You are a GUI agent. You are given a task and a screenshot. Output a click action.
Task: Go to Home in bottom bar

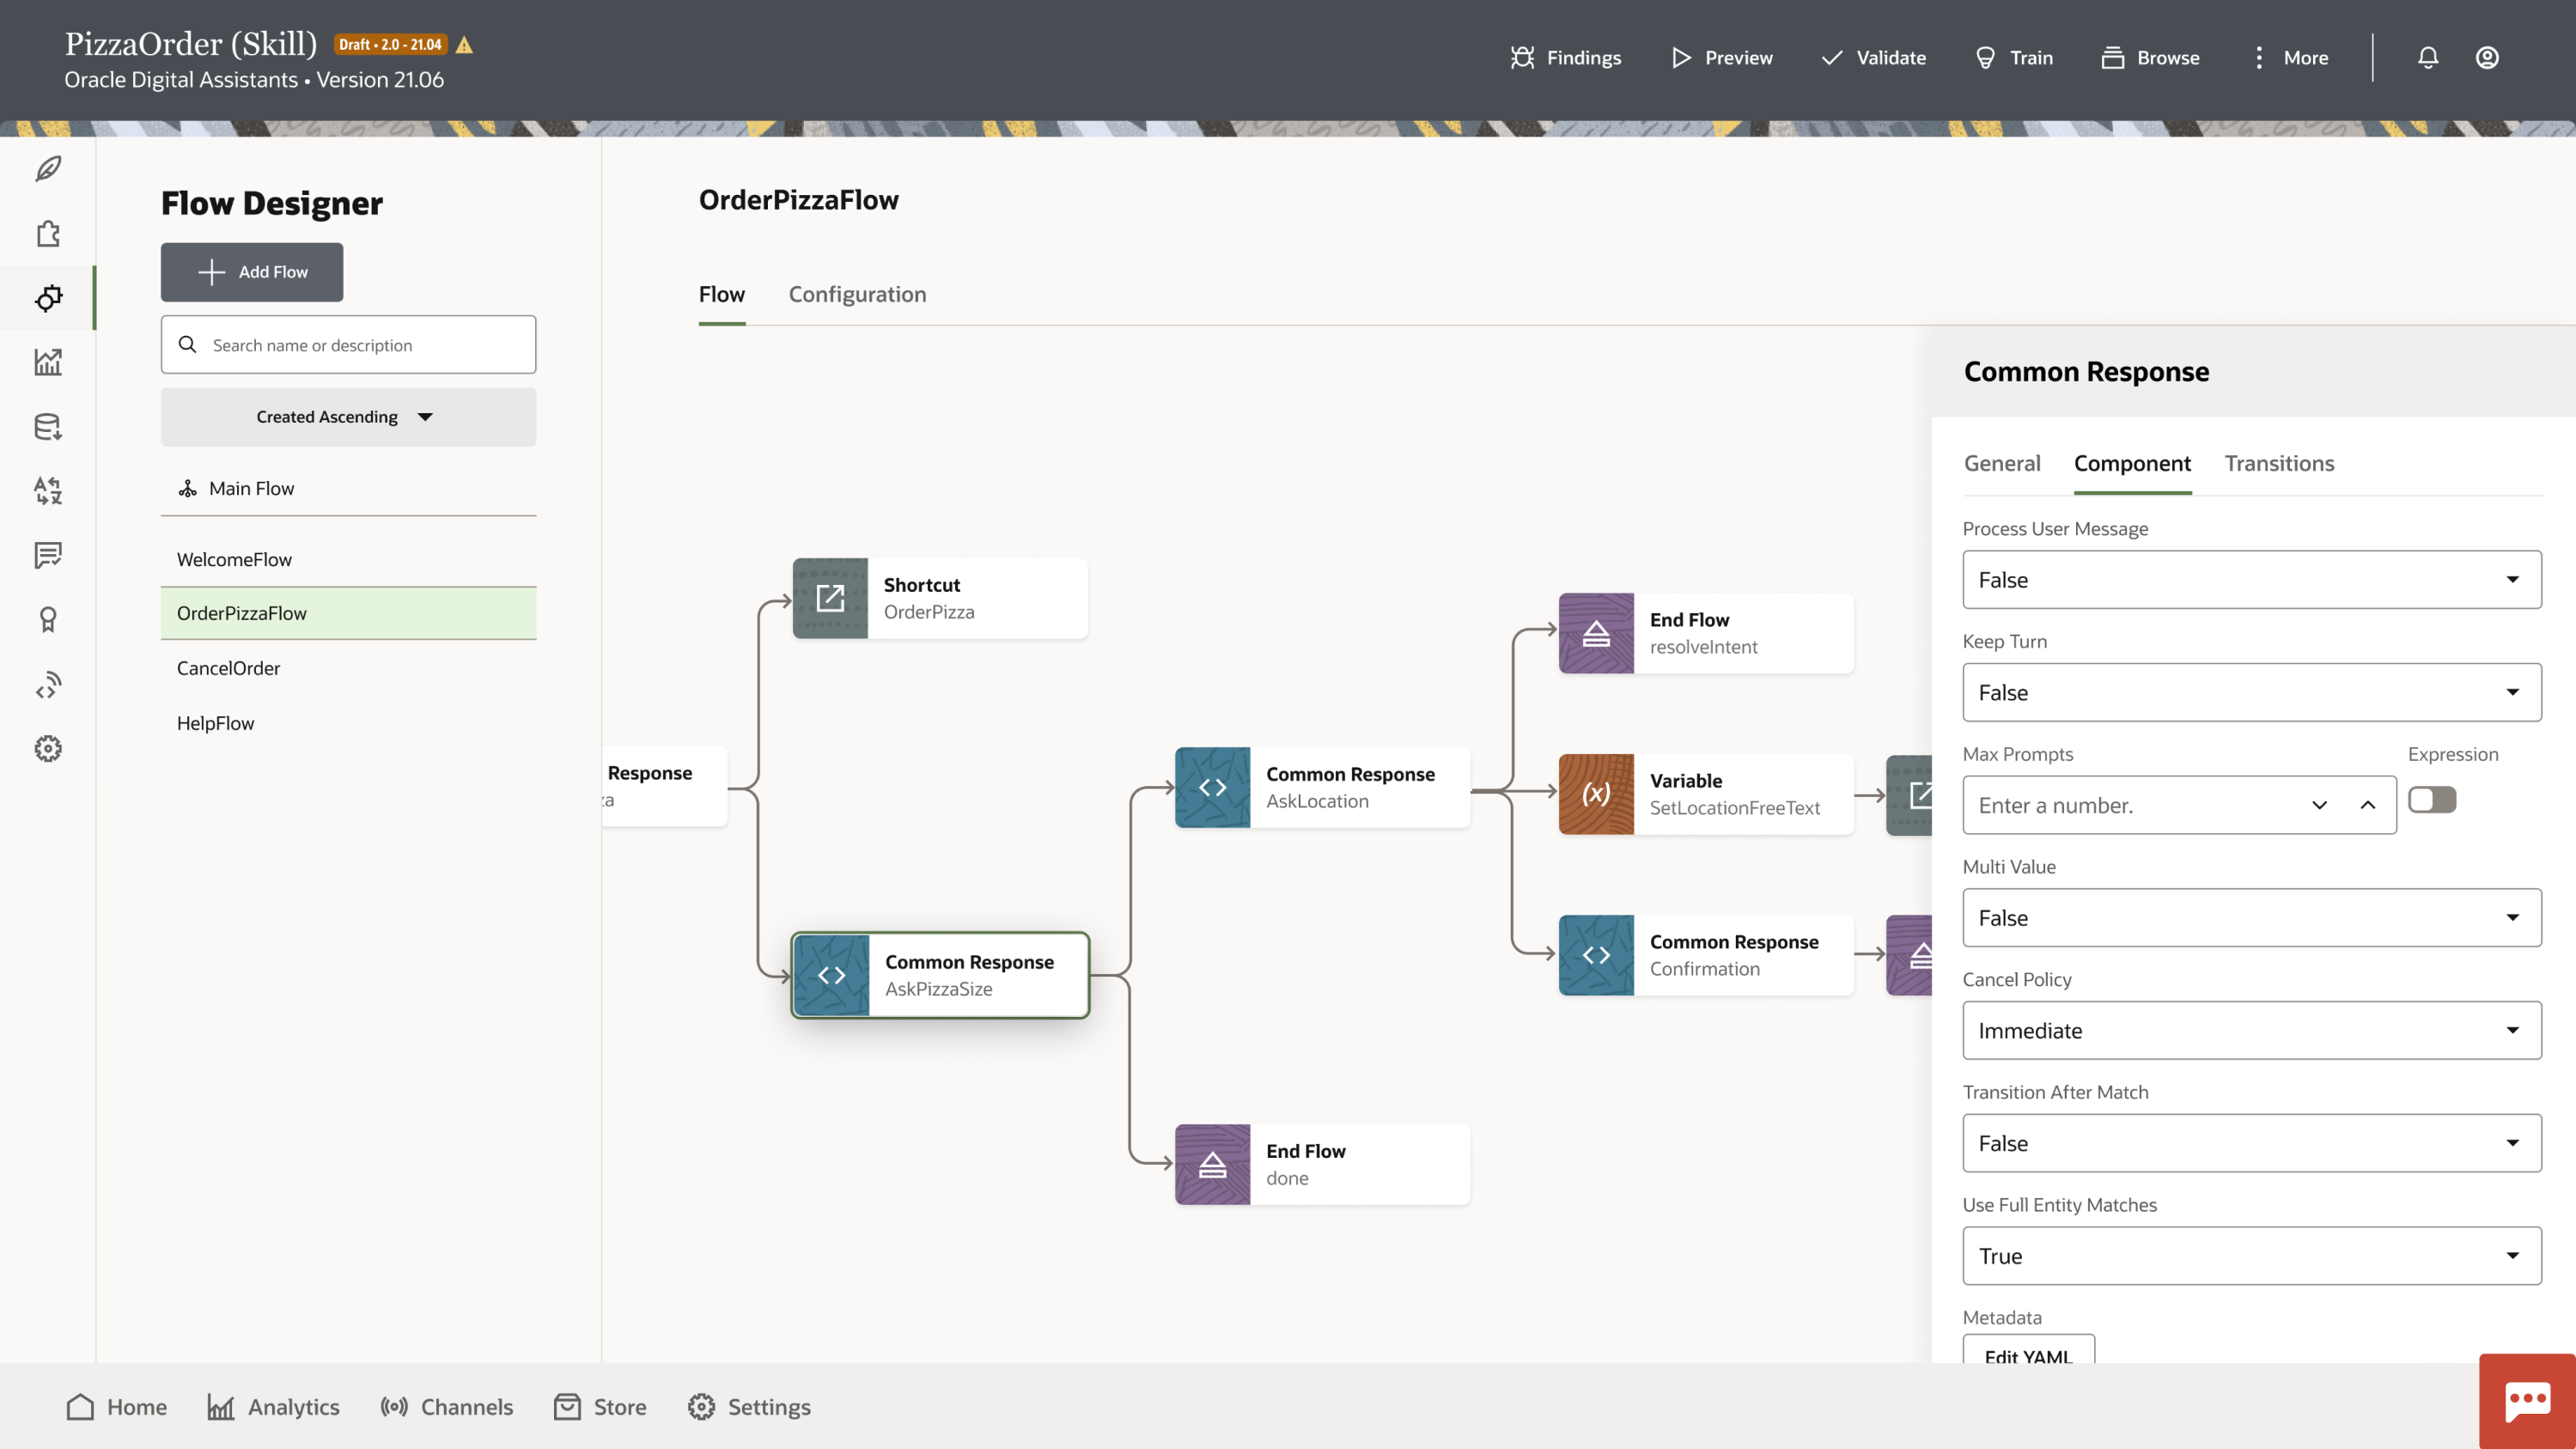click(x=116, y=1407)
